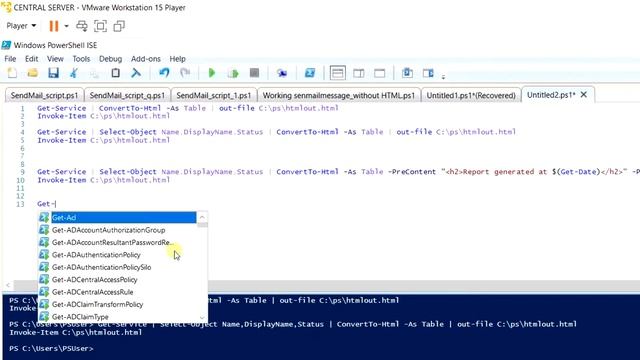Send Ctrl+Alt+Del to the virtual machine
Viewport: 640px width, 360px height.
[x=82, y=26]
